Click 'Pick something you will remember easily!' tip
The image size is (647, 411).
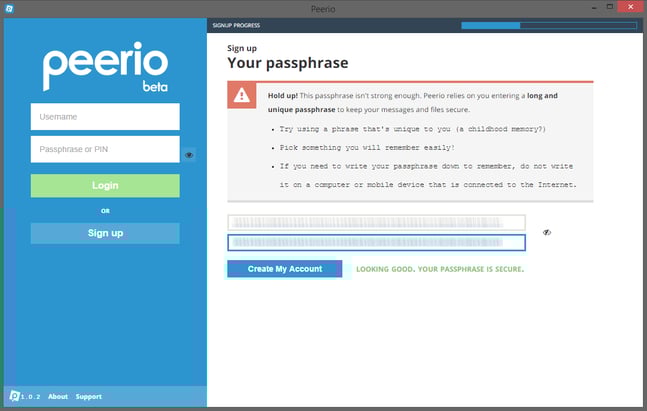click(x=367, y=148)
